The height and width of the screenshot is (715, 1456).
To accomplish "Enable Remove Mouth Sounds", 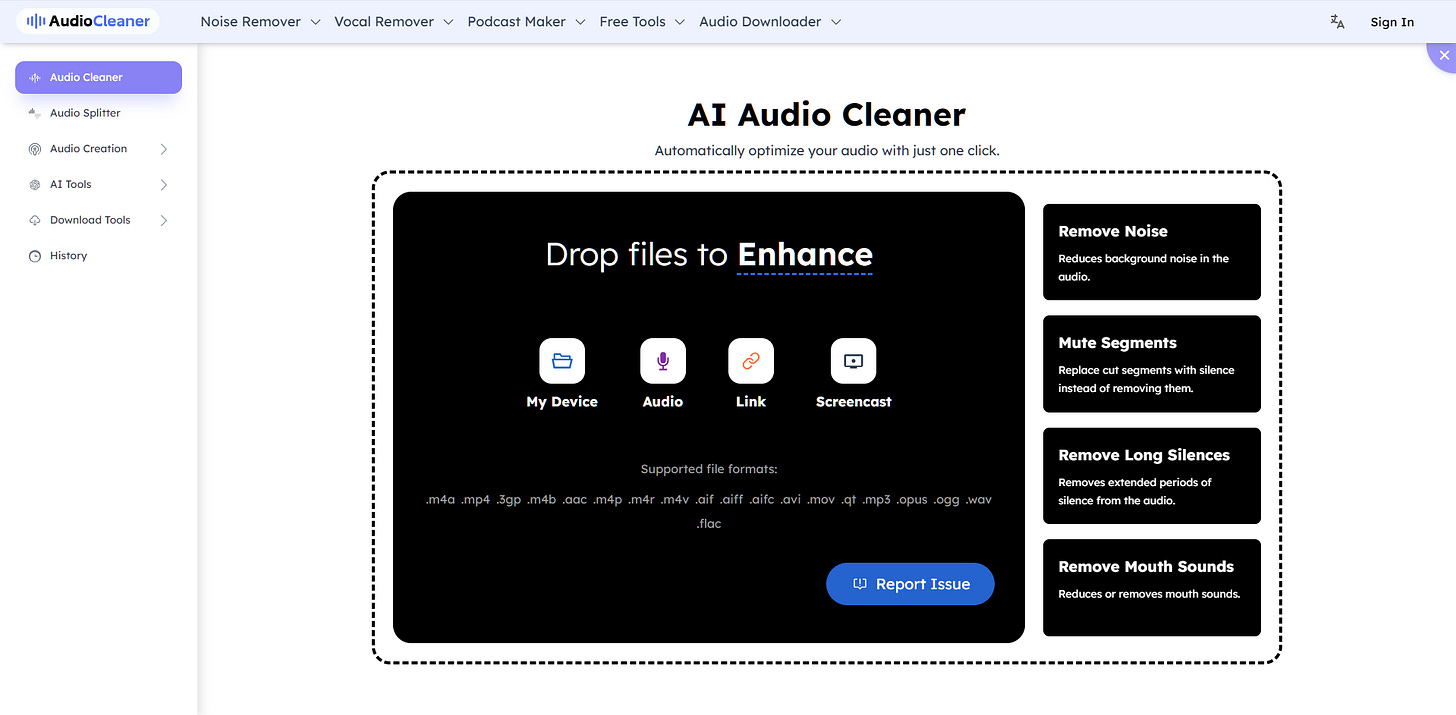I will pos(1151,588).
